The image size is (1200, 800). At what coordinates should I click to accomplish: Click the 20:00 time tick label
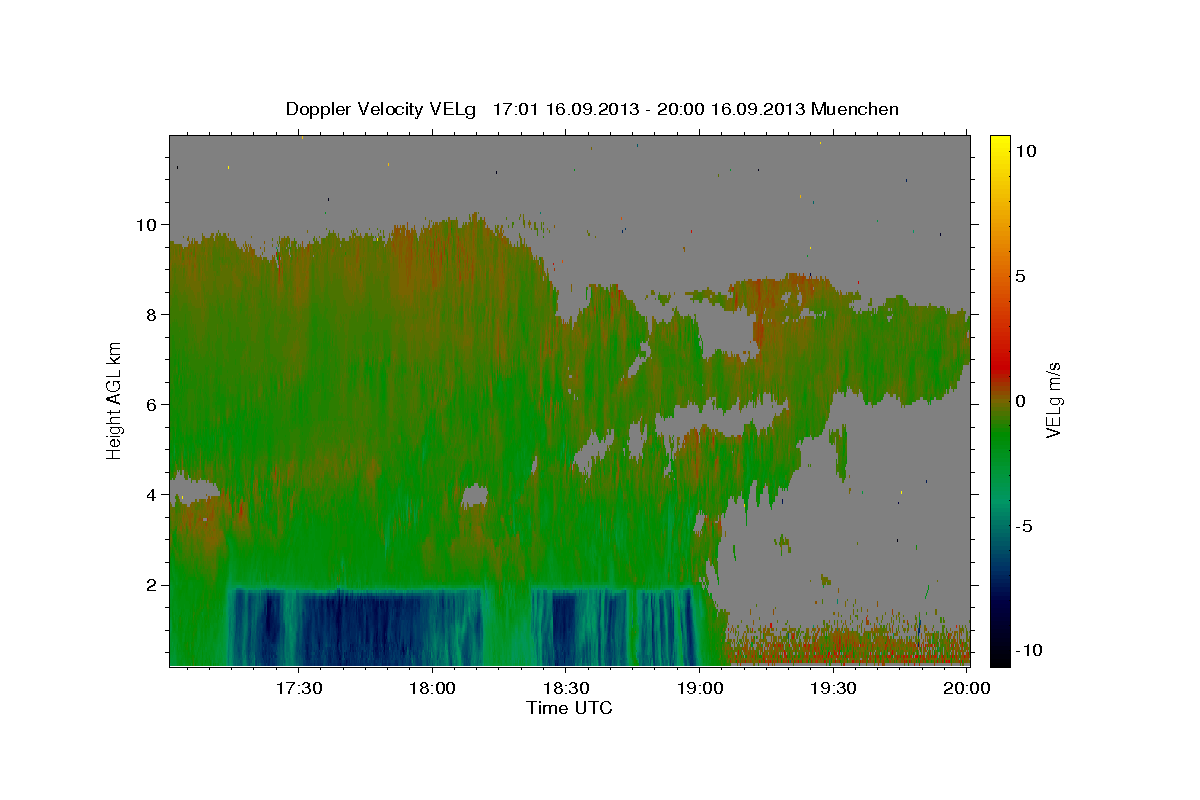(966, 688)
